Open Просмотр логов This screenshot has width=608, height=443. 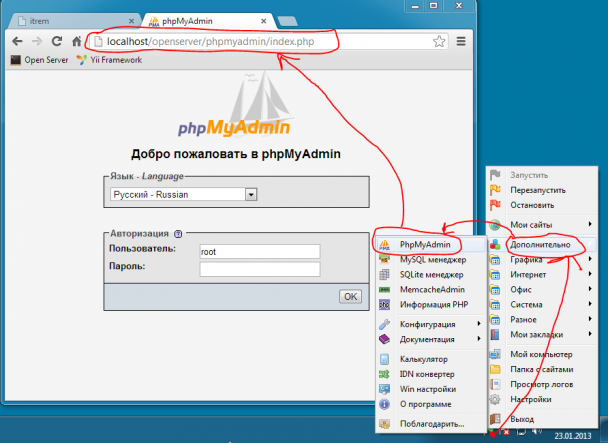coord(542,384)
